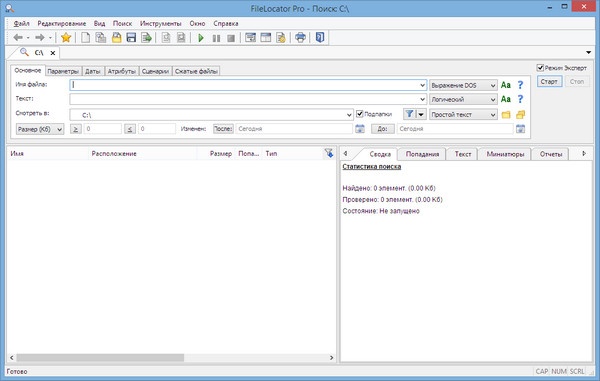Open dropdown arrow next to funnel filter
This screenshot has height=381, width=600.
(x=421, y=114)
